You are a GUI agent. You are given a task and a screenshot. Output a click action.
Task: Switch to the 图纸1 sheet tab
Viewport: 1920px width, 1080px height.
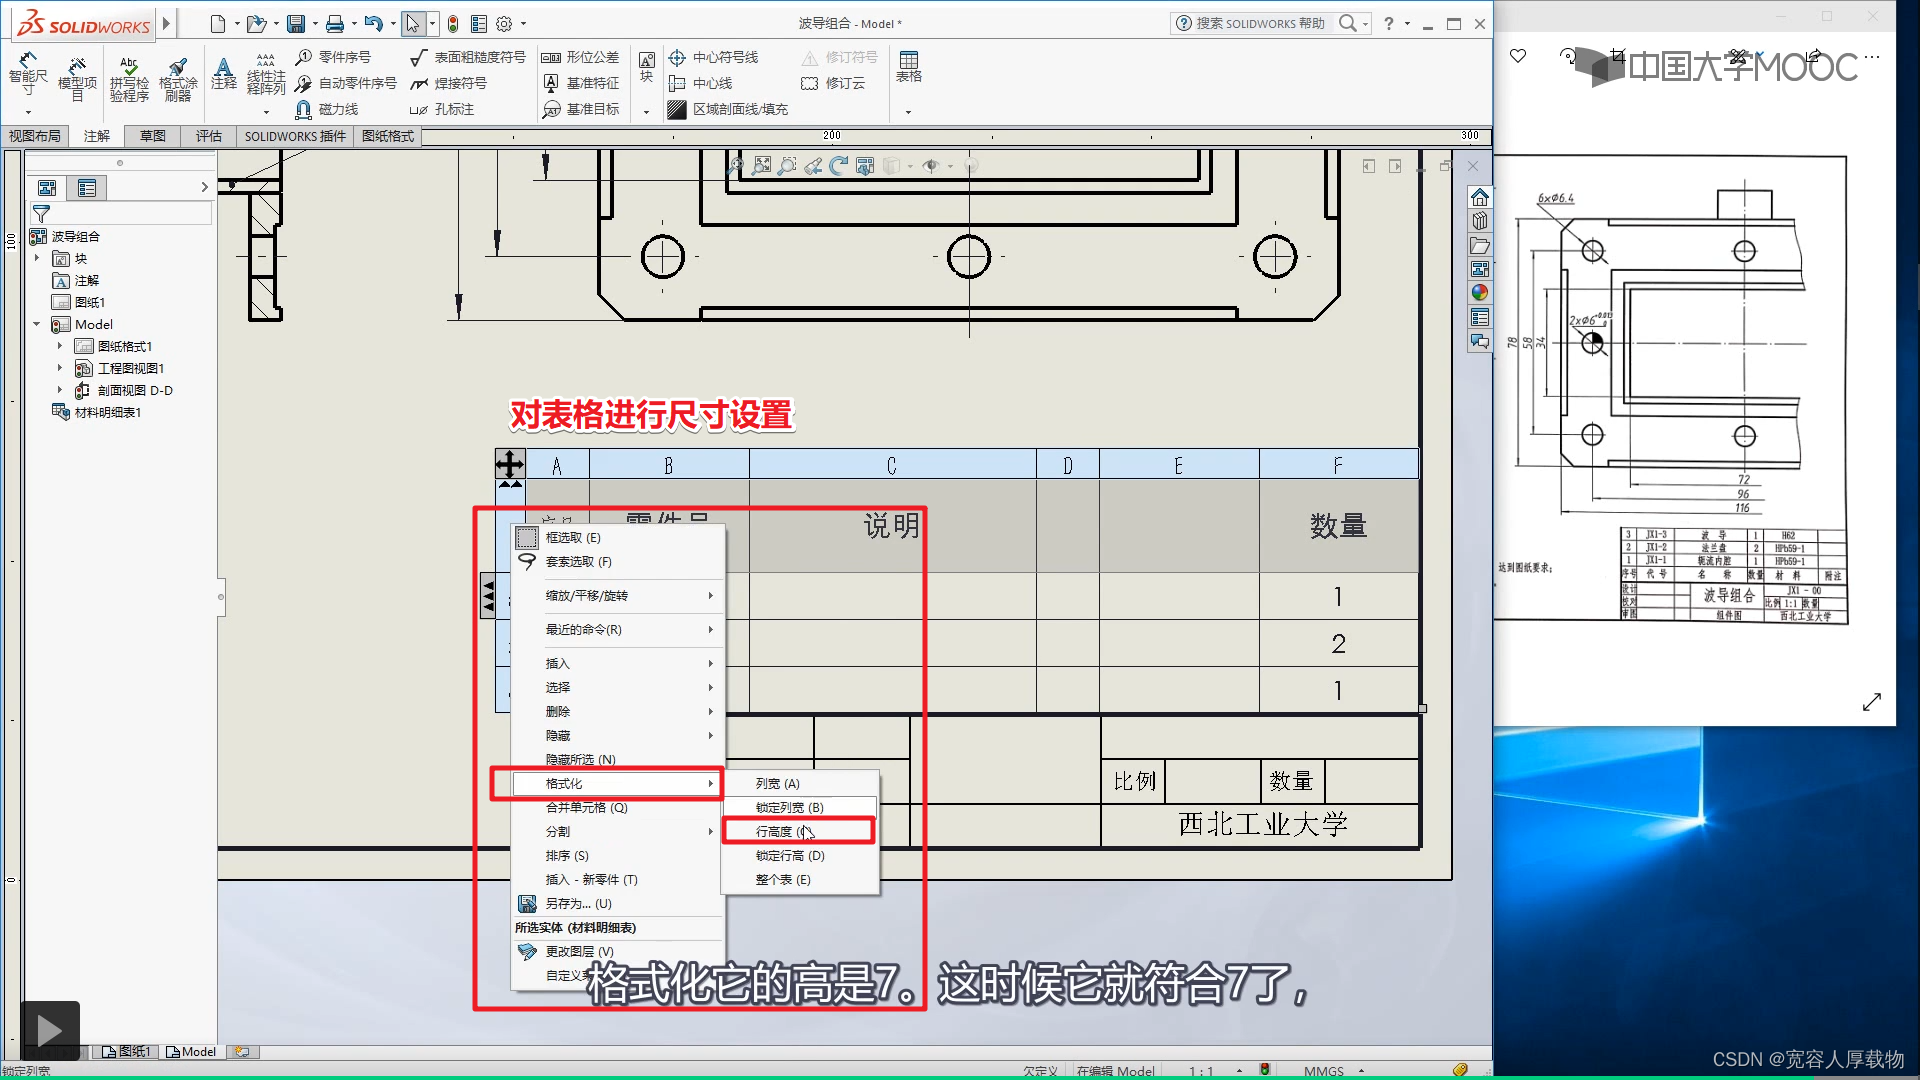[127, 1051]
